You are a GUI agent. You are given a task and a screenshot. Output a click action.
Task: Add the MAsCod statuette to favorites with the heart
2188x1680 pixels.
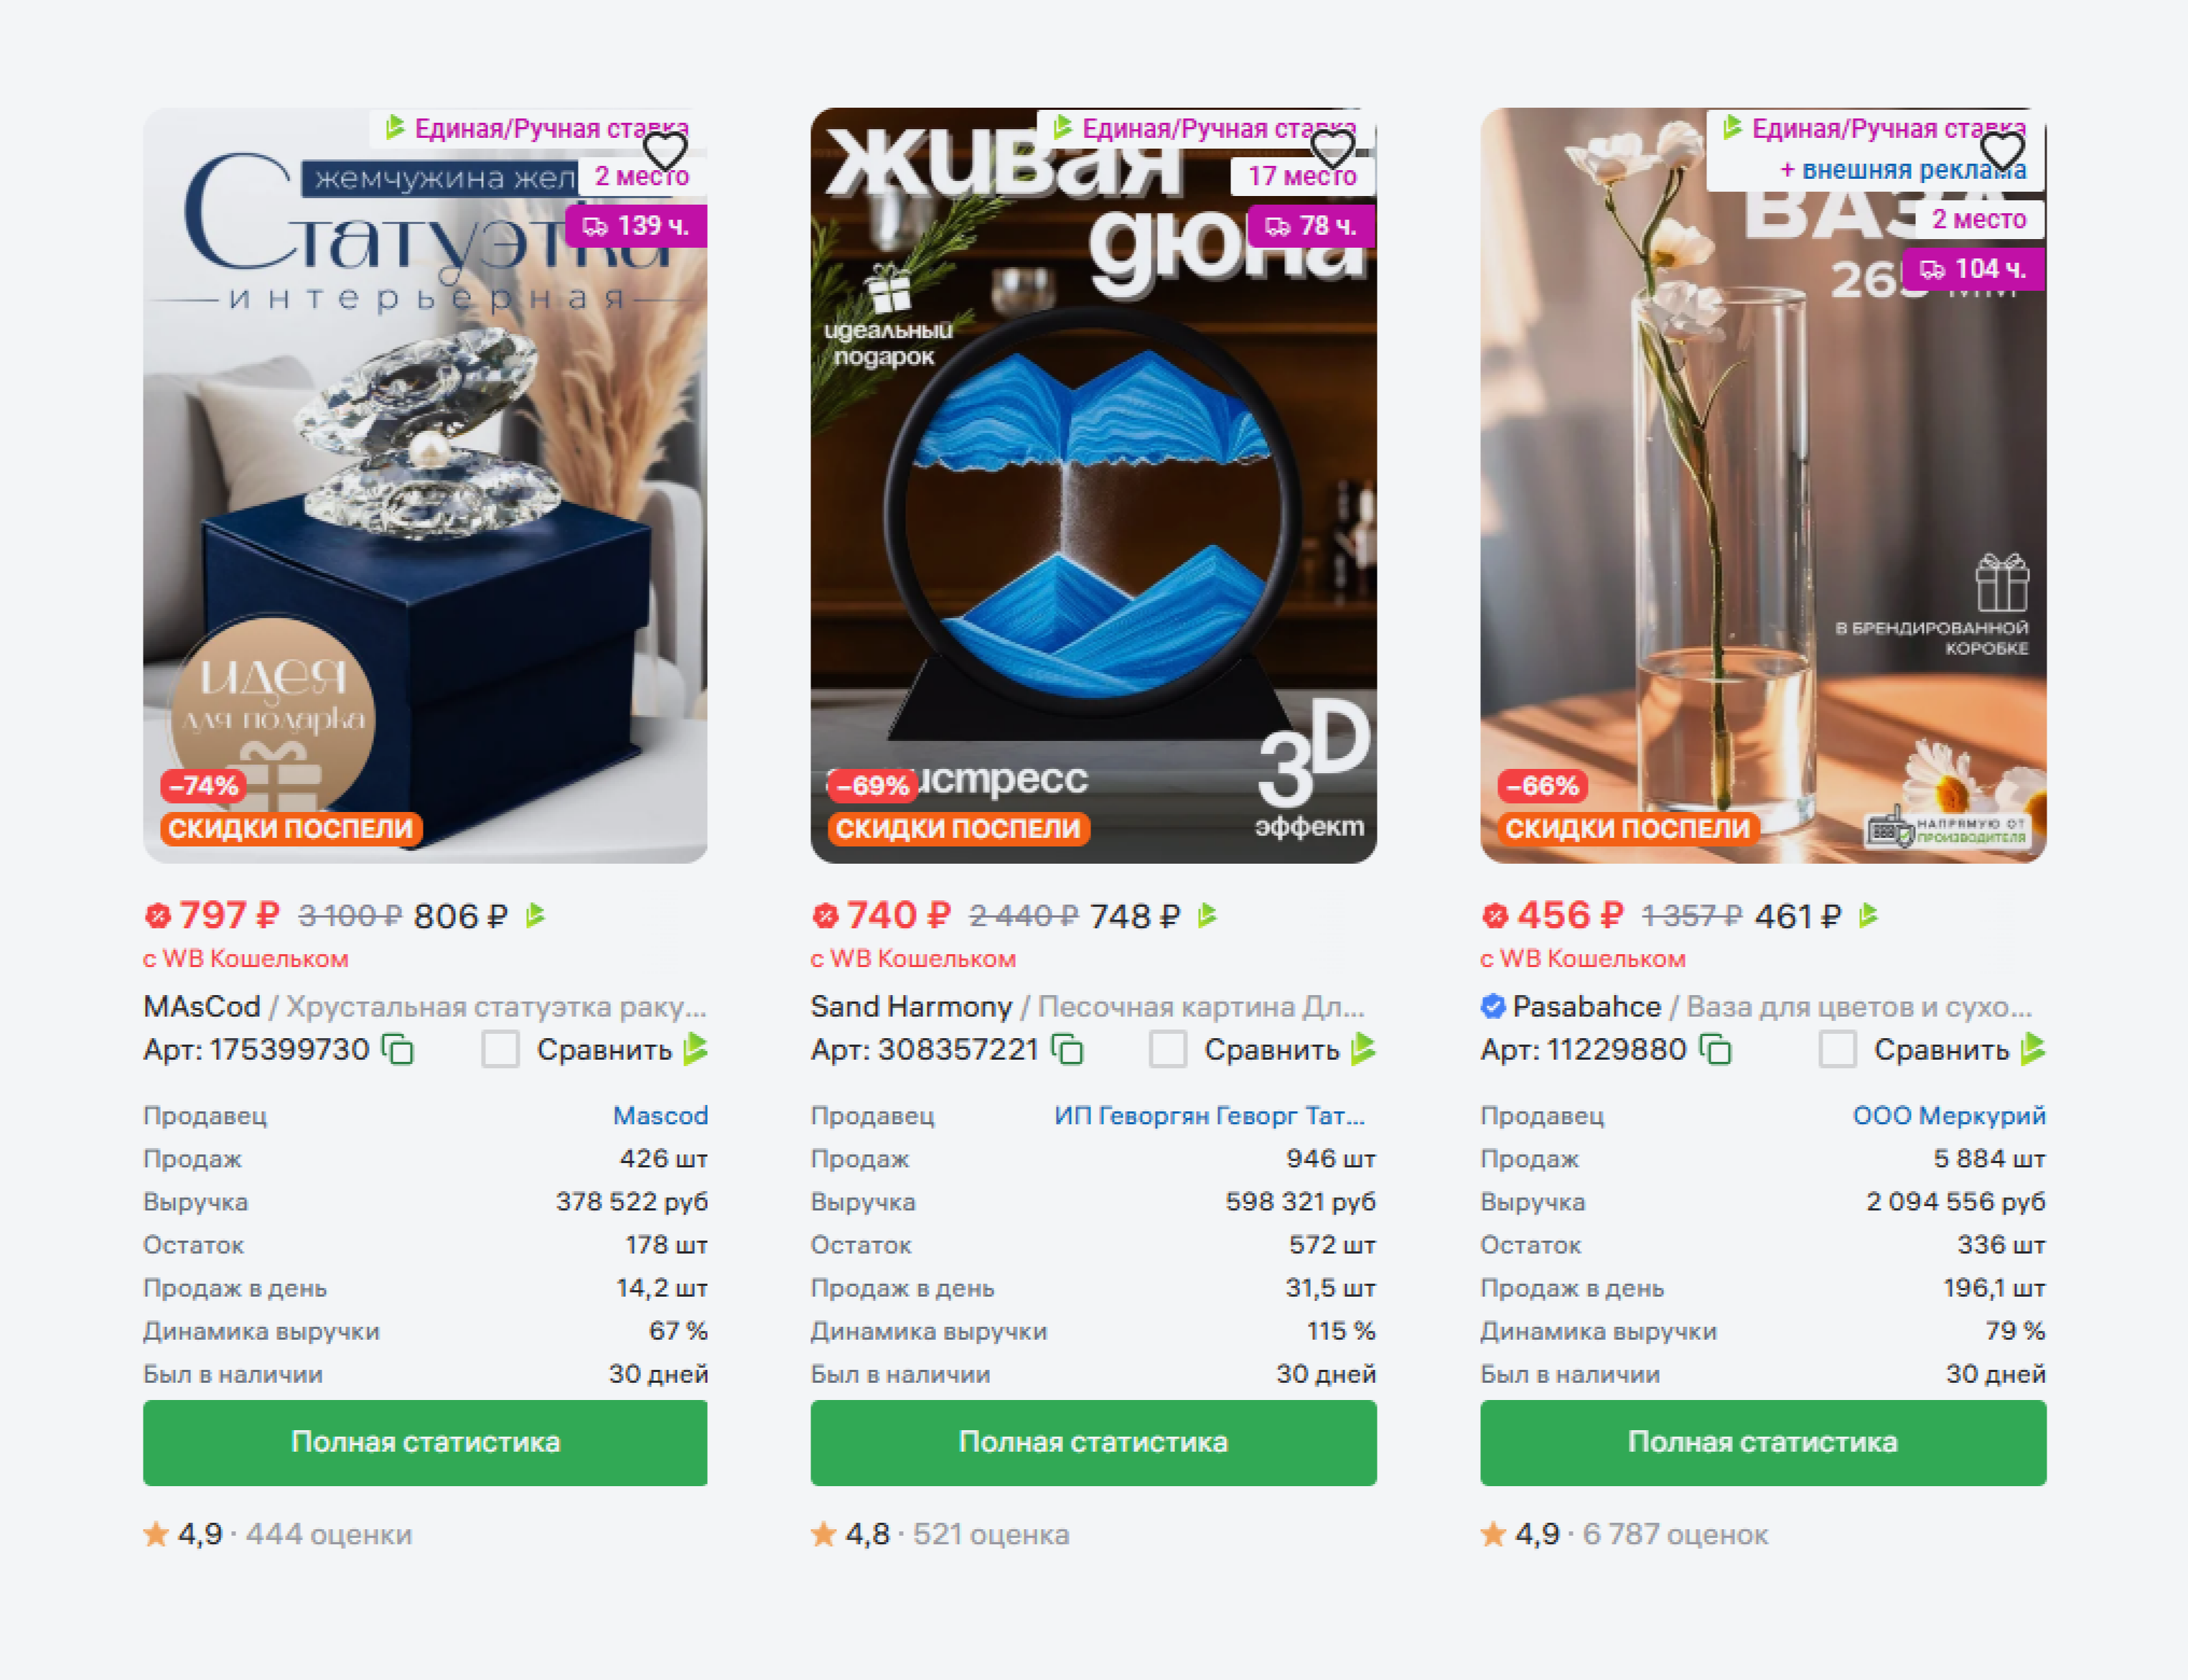pyautogui.click(x=664, y=151)
